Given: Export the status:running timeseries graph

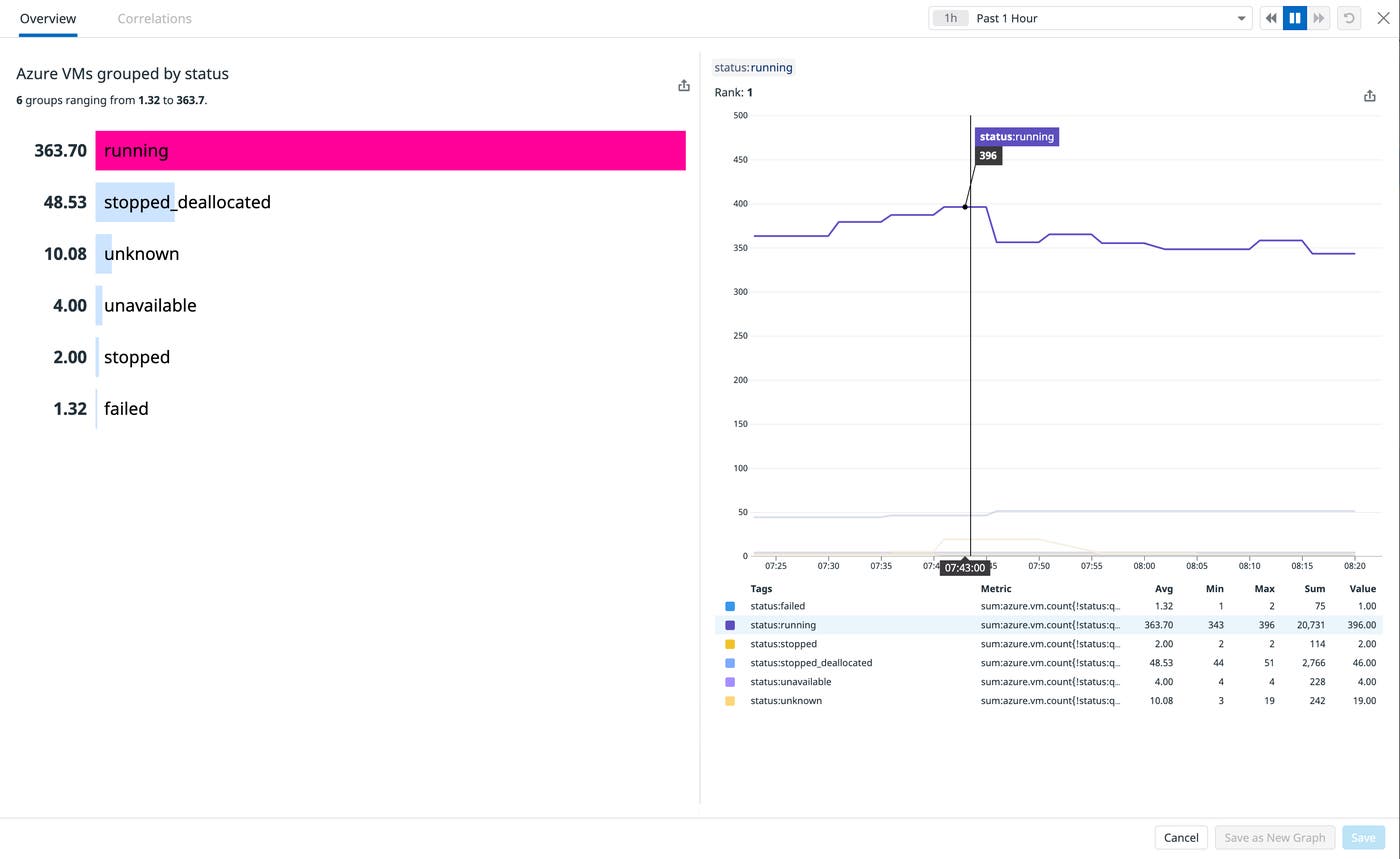Looking at the screenshot, I should [x=1369, y=96].
